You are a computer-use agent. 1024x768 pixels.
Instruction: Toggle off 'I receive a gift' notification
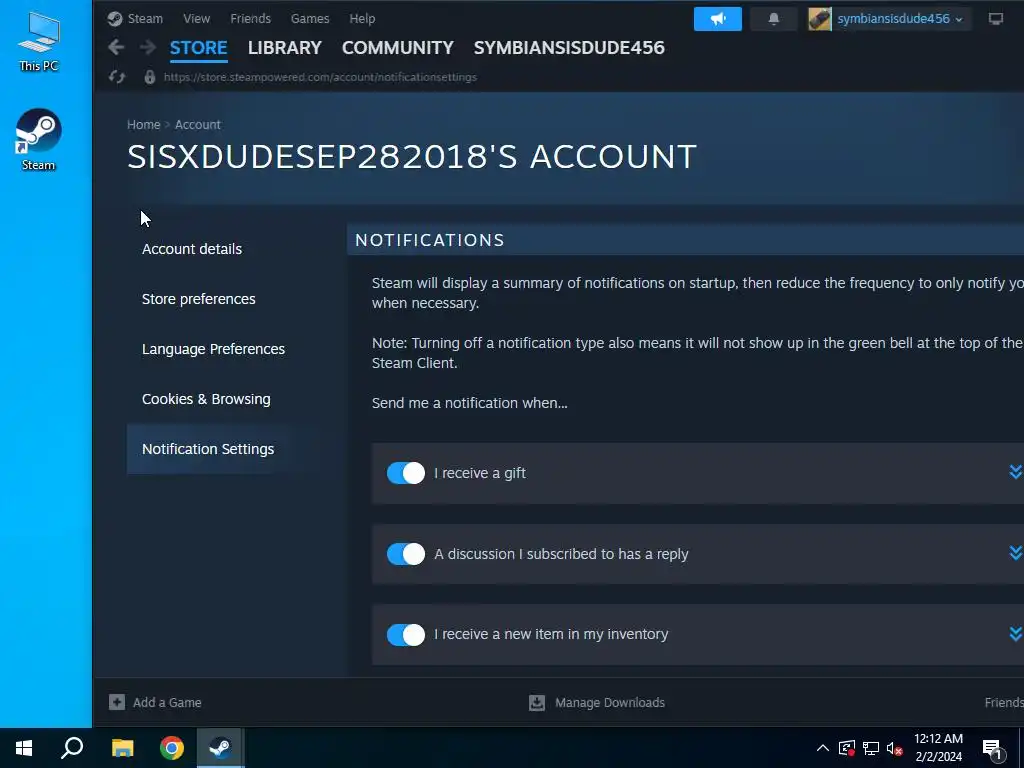click(406, 473)
